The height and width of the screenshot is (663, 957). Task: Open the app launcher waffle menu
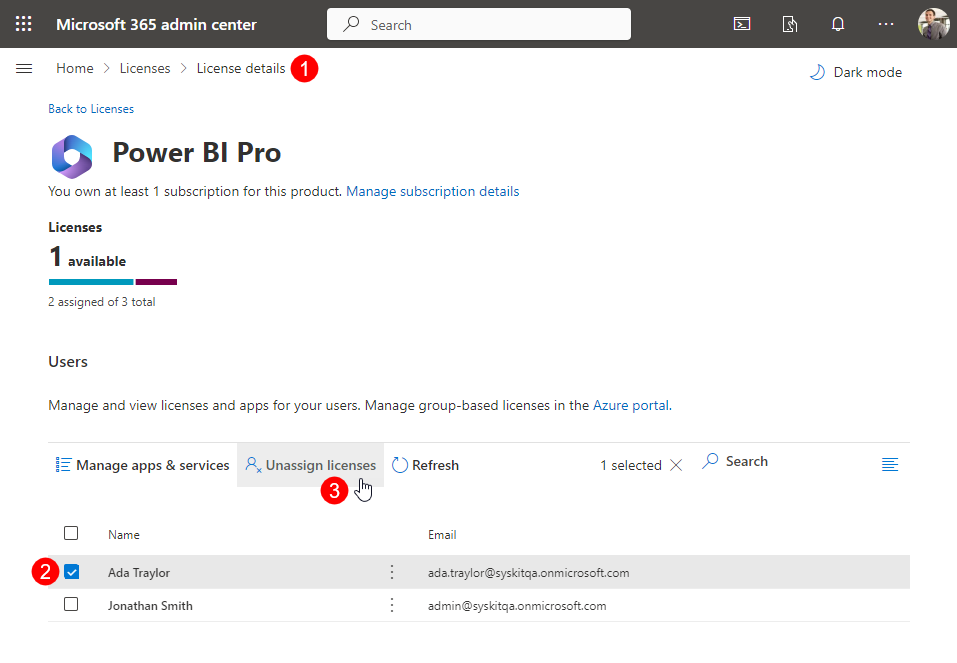24,23
